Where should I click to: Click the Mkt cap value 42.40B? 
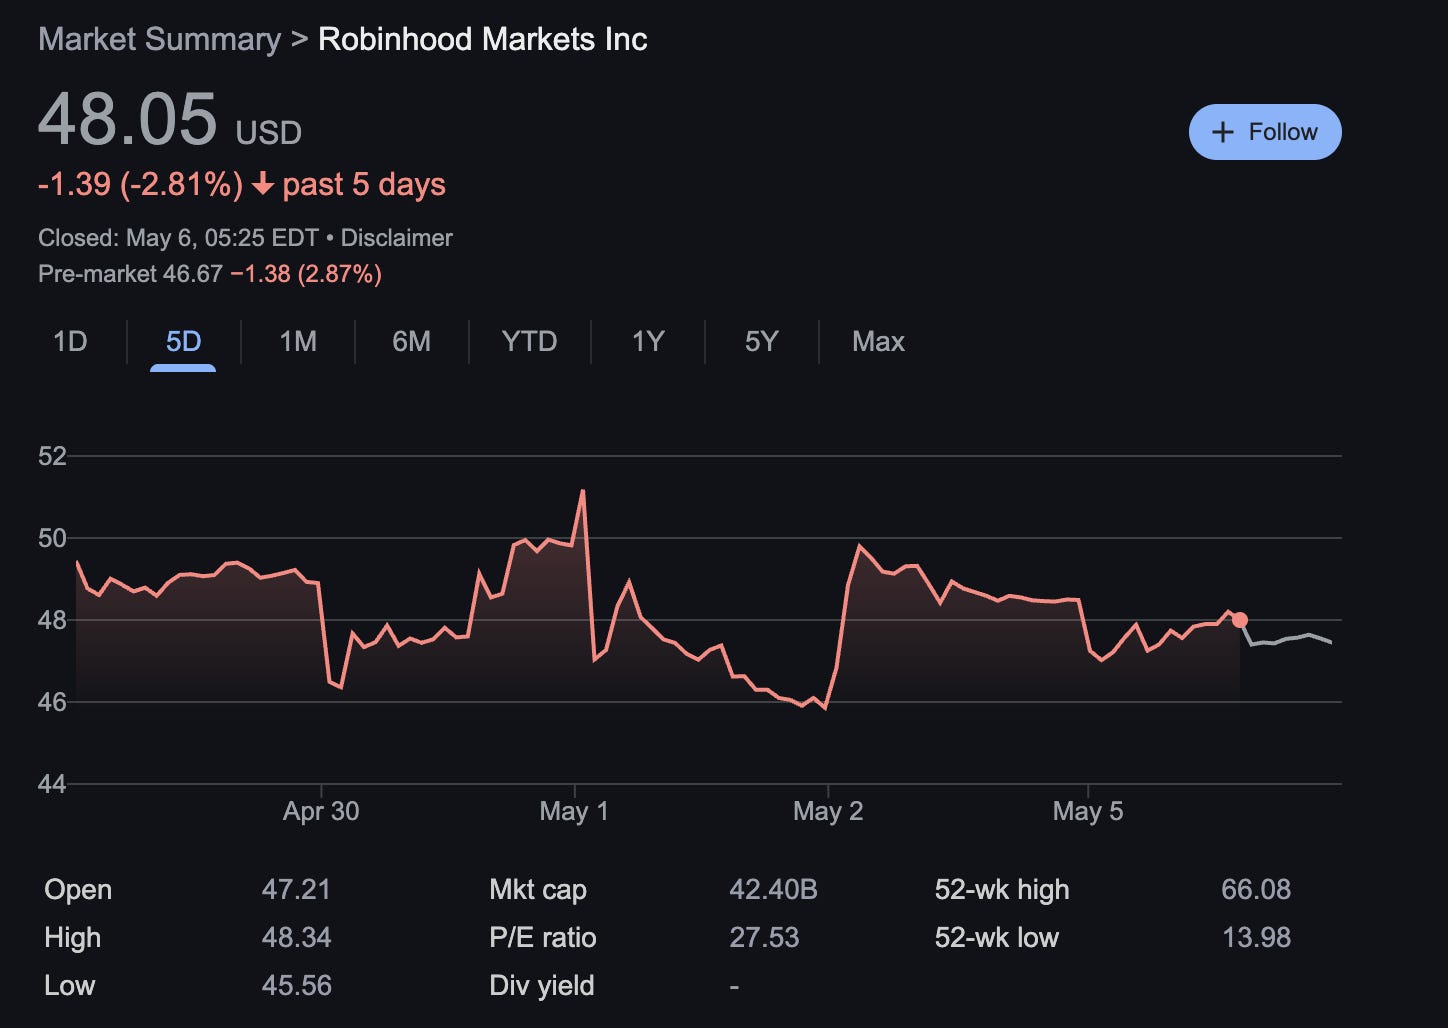tap(773, 890)
